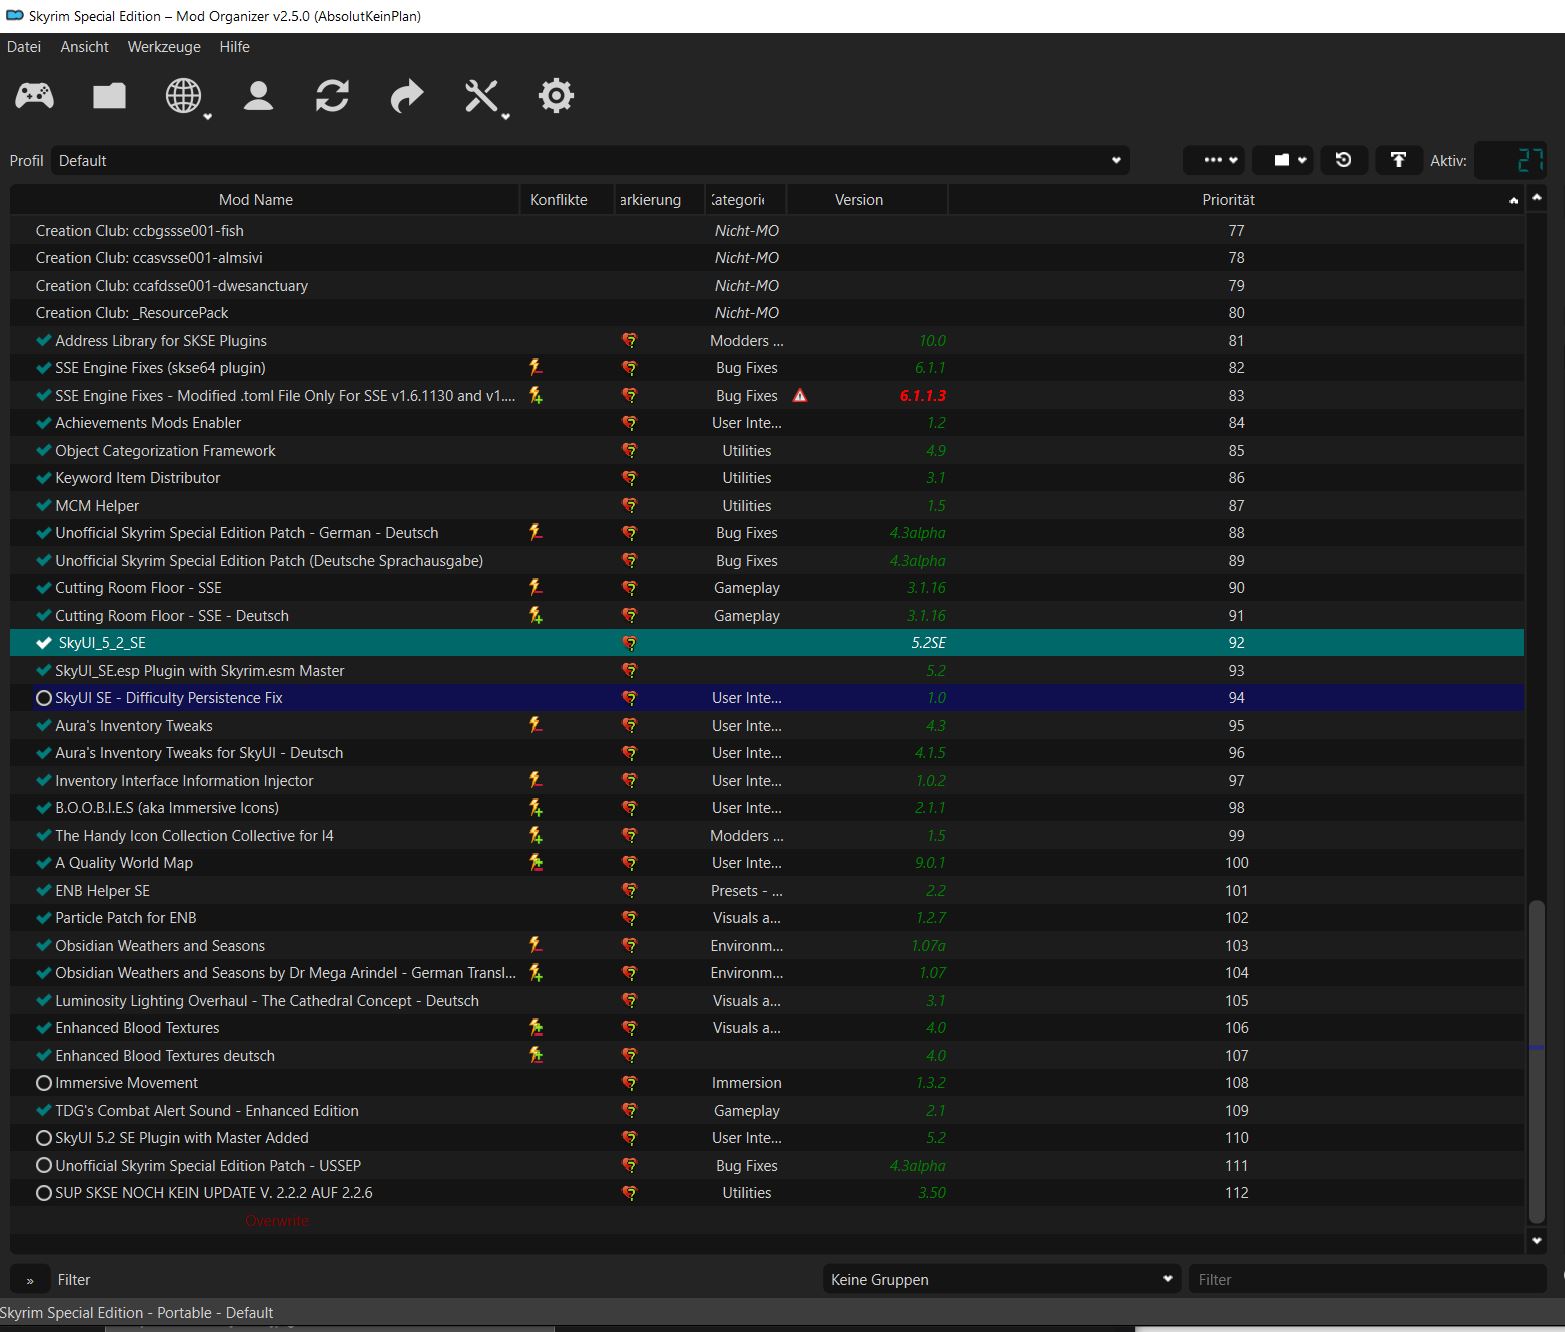Expand the Keine Gruppen dropdown
This screenshot has height=1332, width=1565.
pos(1000,1280)
